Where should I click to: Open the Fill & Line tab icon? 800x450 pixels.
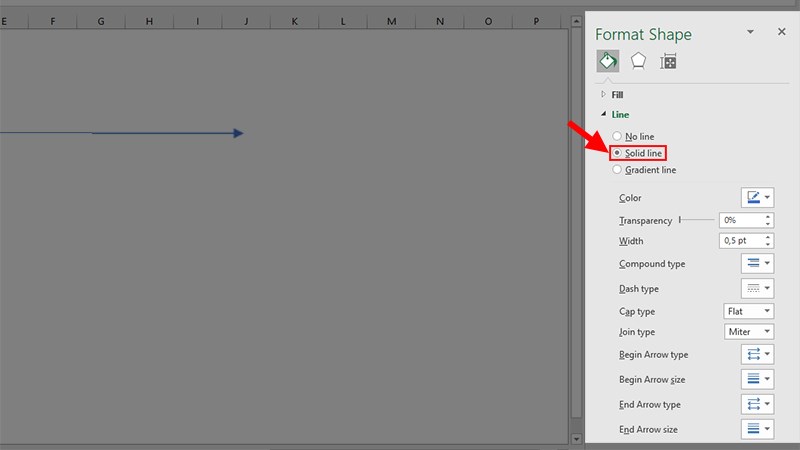608,61
